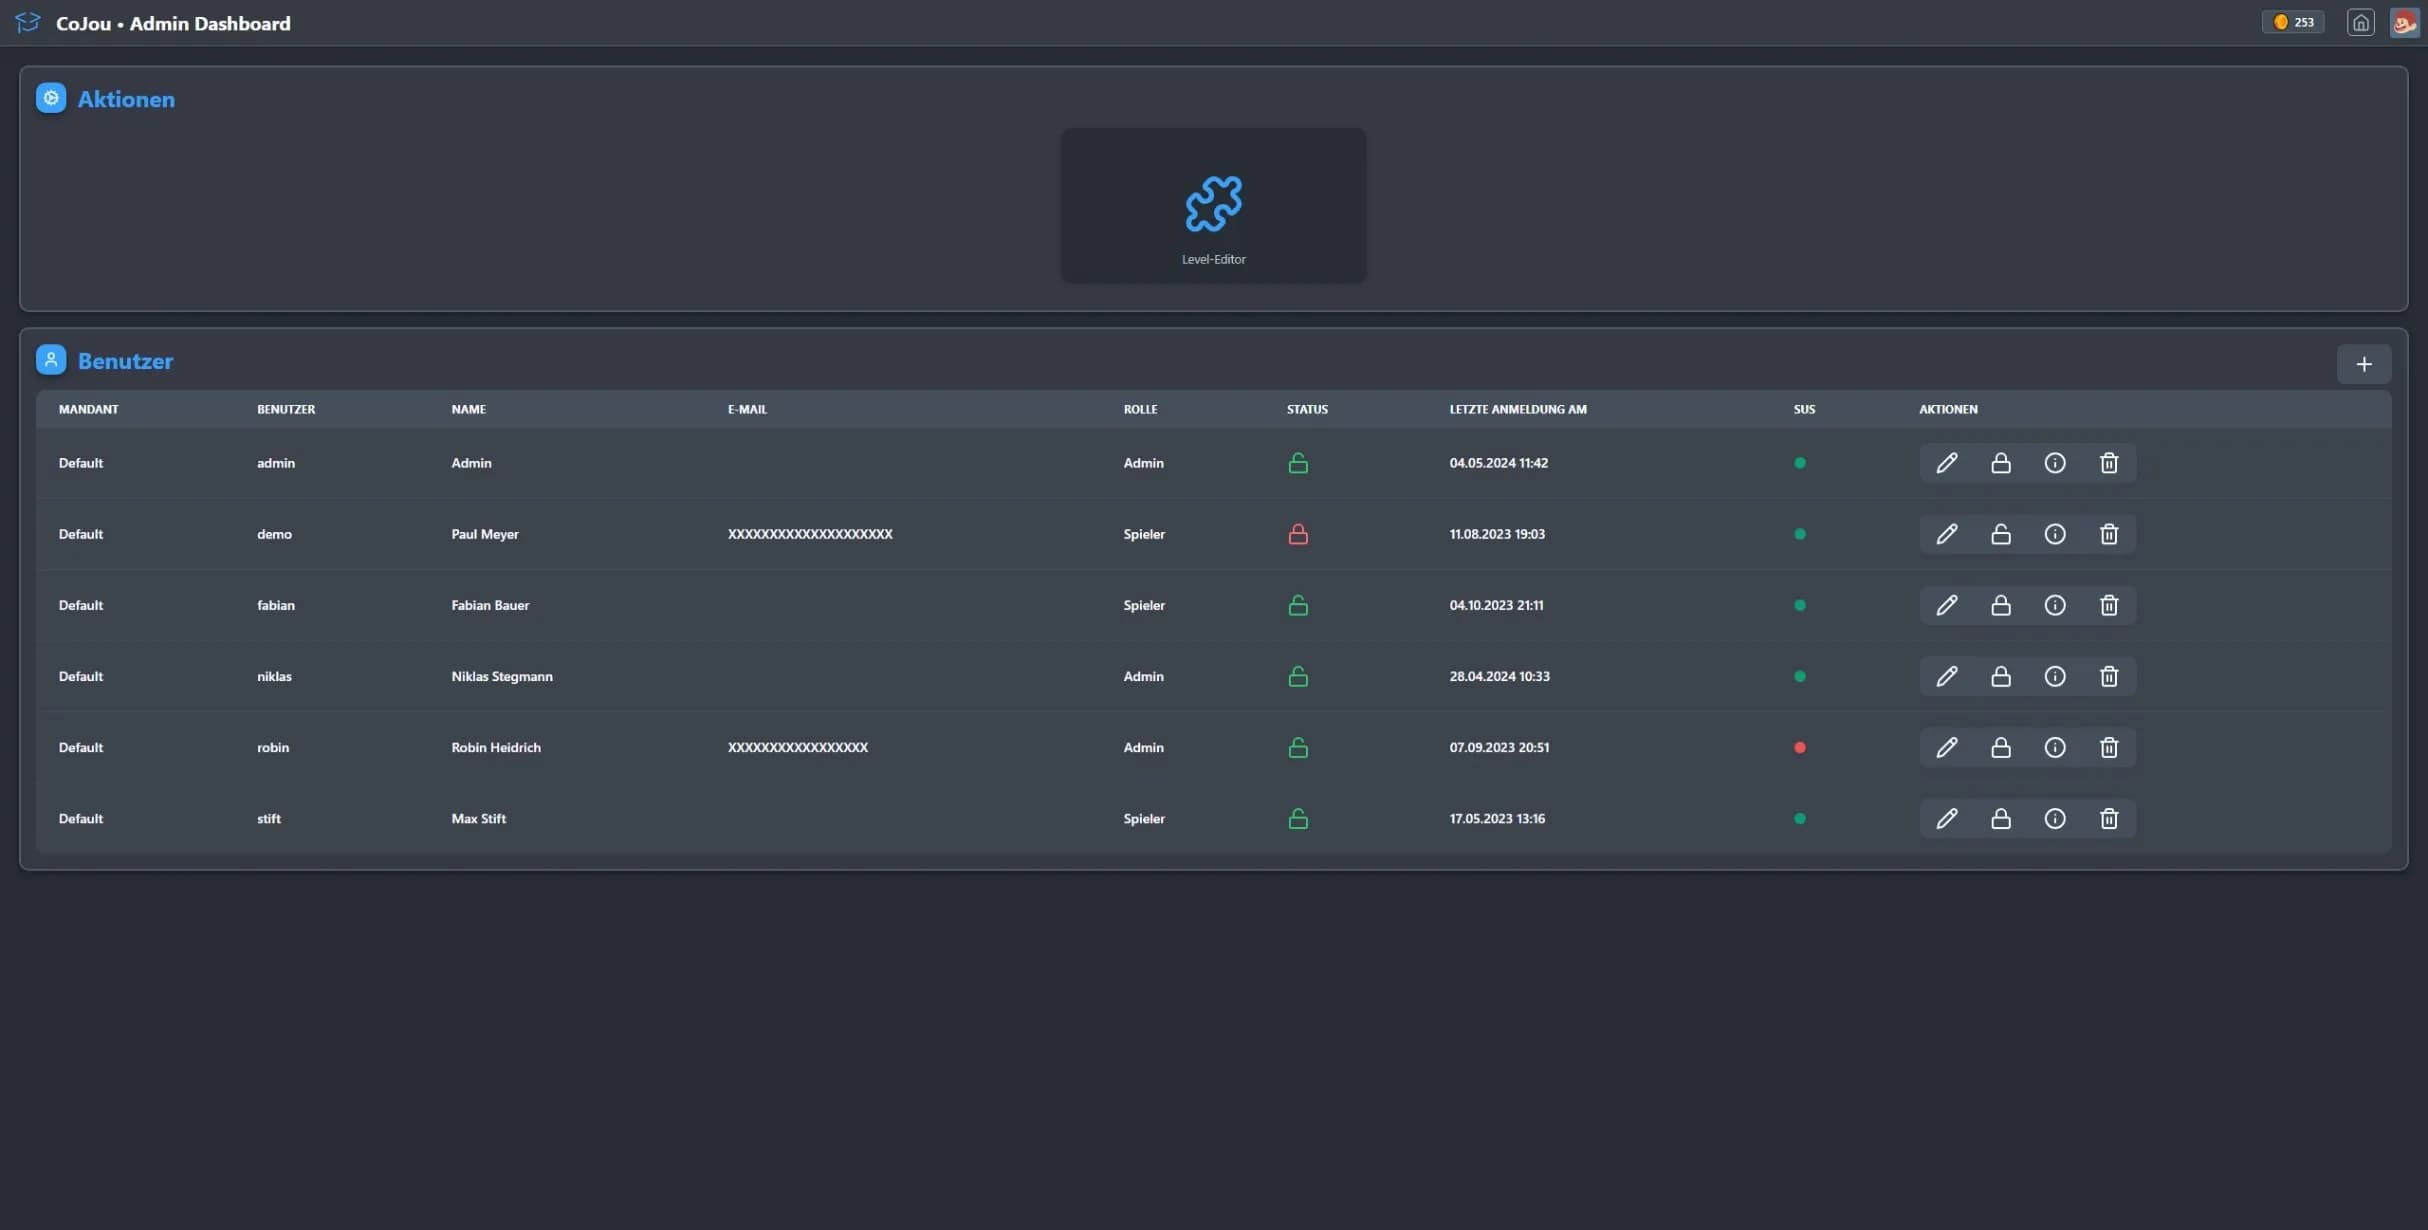Click green unlock status for niklas
This screenshot has width=2428, height=1230.
1297,676
